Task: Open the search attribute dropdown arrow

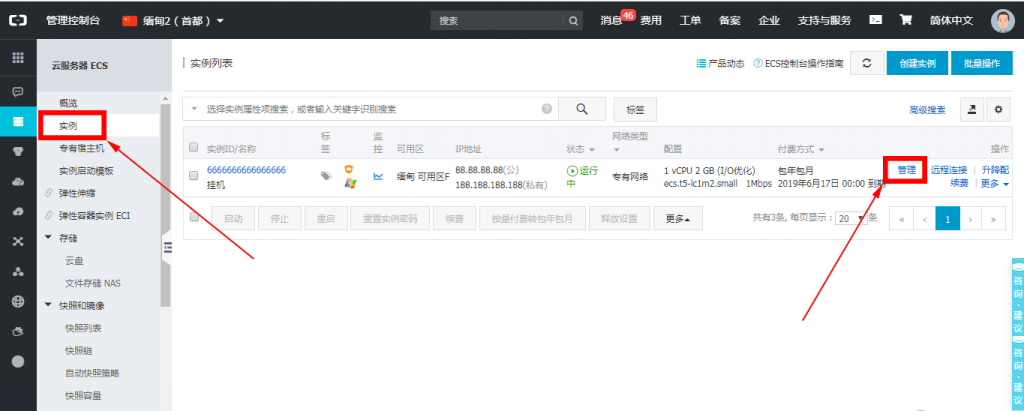Action: [194, 109]
